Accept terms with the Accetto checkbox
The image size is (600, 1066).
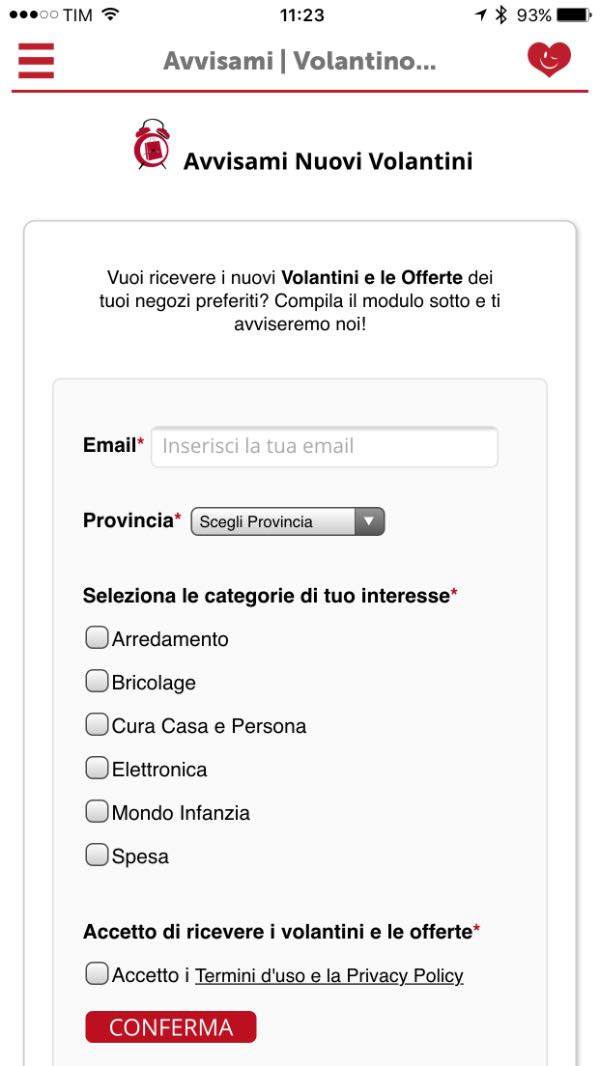tap(97, 974)
